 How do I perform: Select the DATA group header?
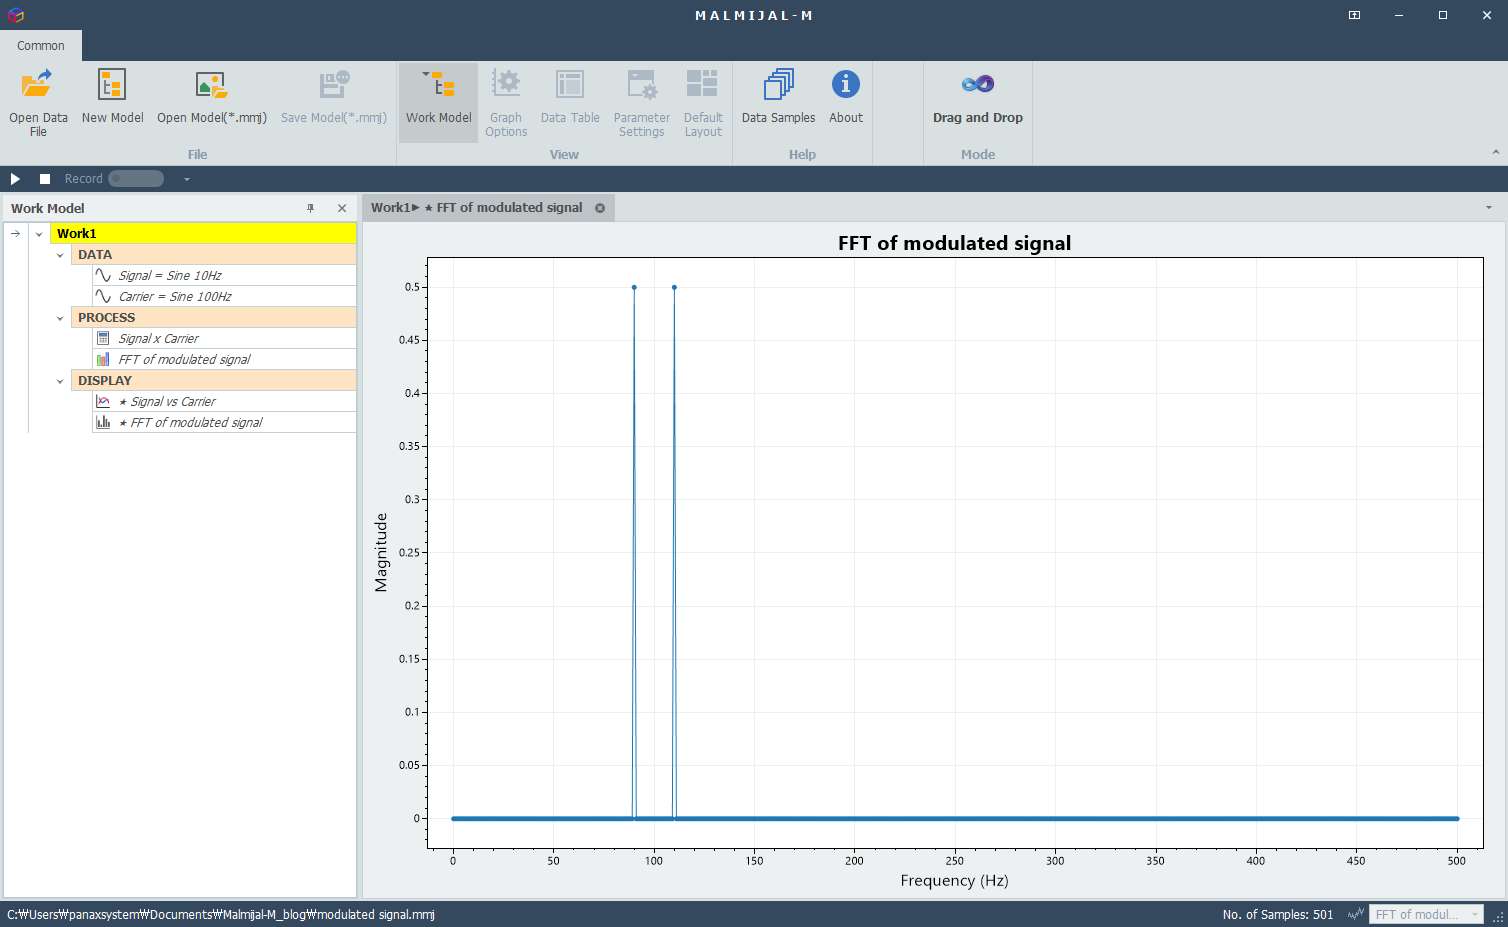pyautogui.click(x=214, y=254)
